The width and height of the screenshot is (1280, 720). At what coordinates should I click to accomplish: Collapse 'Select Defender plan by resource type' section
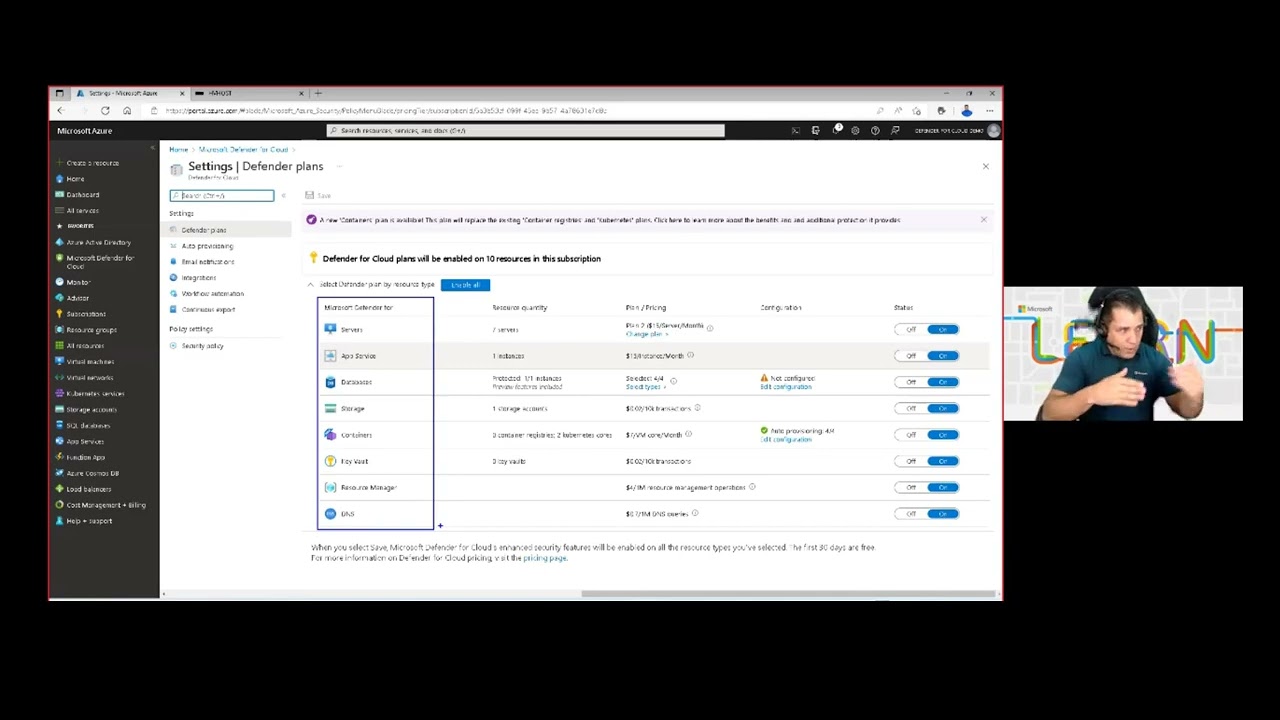[x=310, y=285]
